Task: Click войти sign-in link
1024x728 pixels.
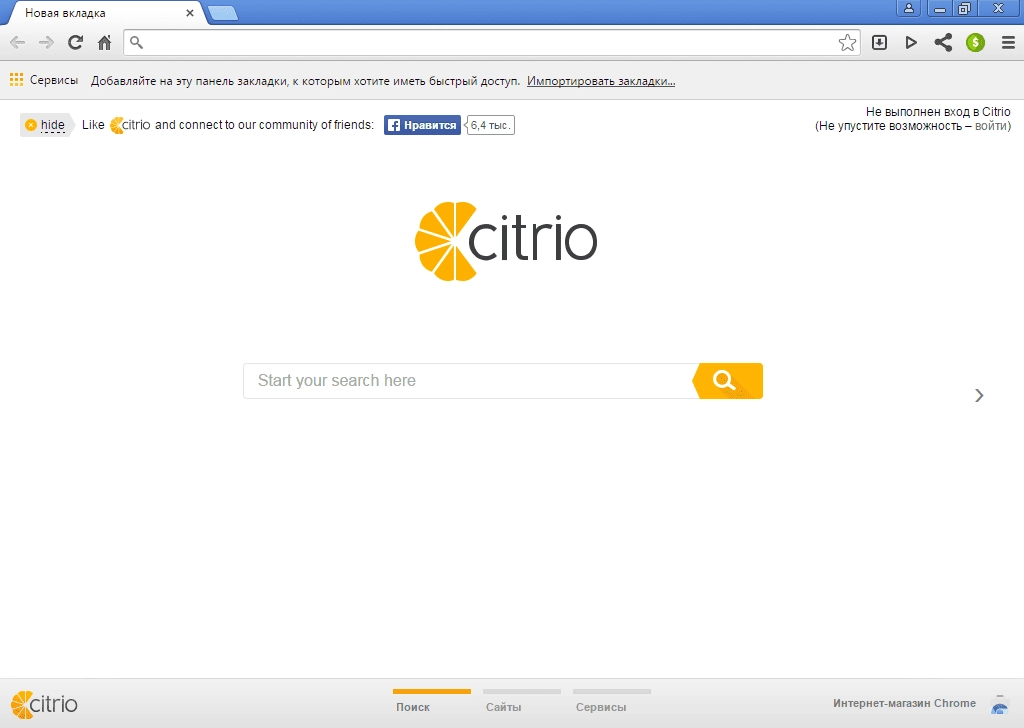Action: 991,126
